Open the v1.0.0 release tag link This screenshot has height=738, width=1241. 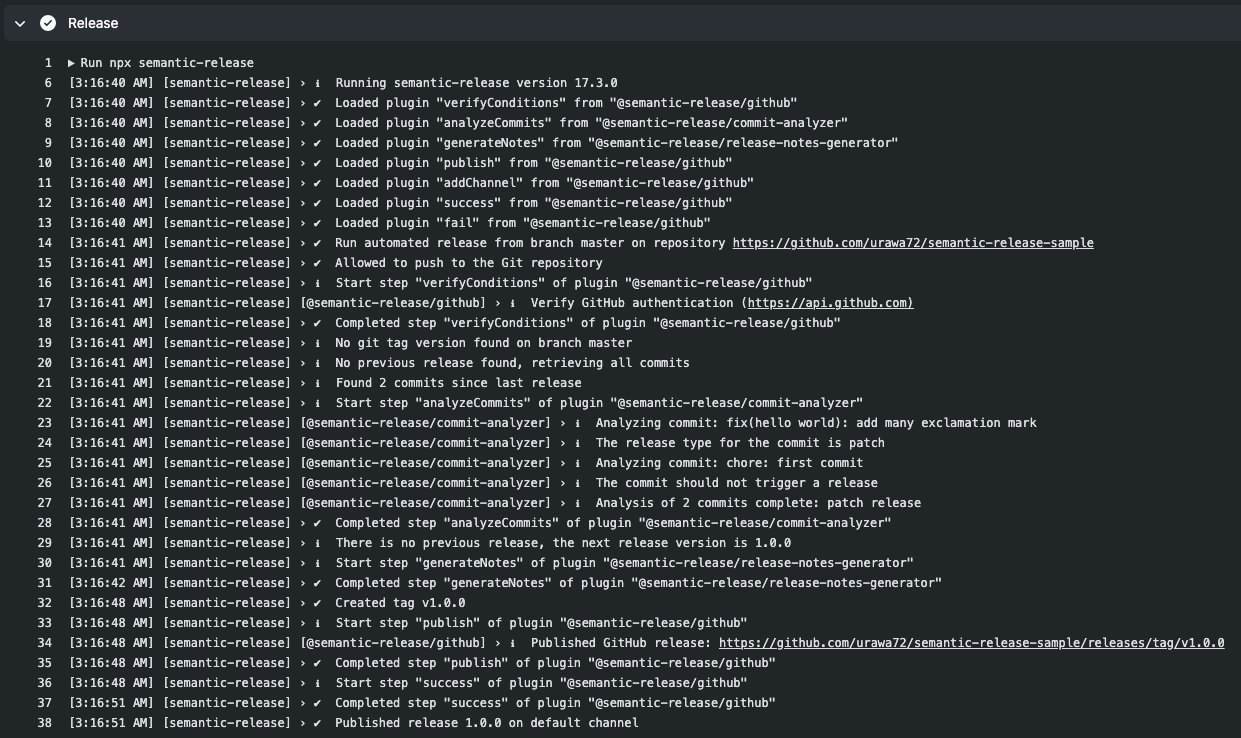click(x=970, y=643)
